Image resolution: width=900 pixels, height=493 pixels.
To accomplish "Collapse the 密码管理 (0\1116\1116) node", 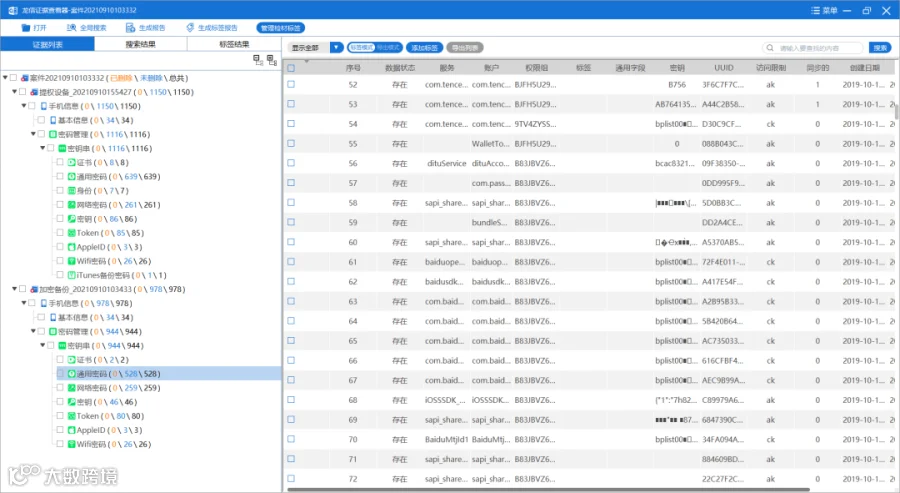I will (33, 134).
